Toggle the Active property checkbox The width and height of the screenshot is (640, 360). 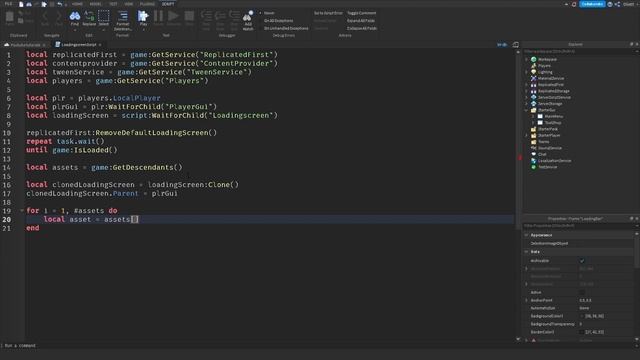pyautogui.click(x=582, y=293)
